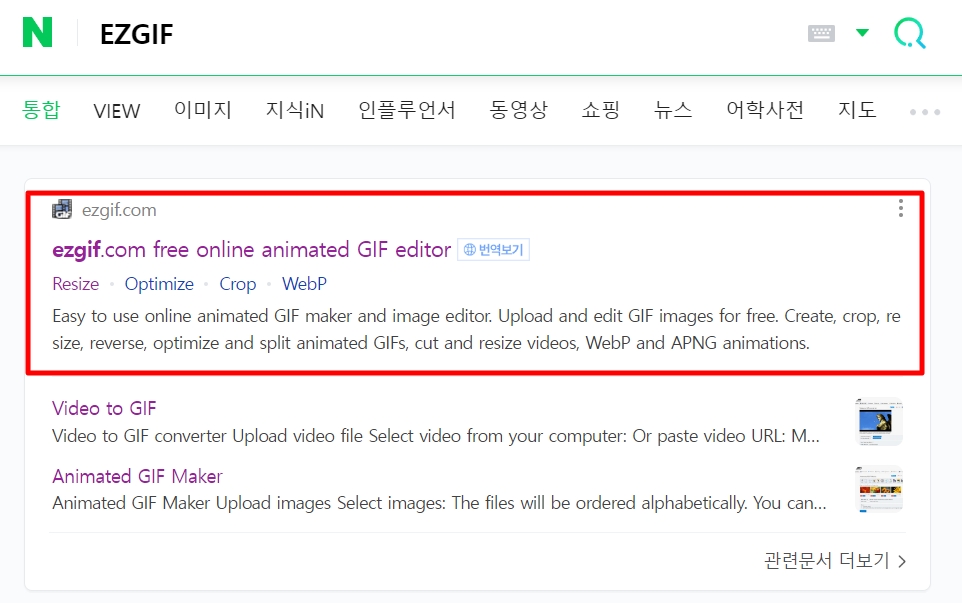Open the 동영상 tab
Image resolution: width=962 pixels, height=603 pixels.
[x=518, y=110]
